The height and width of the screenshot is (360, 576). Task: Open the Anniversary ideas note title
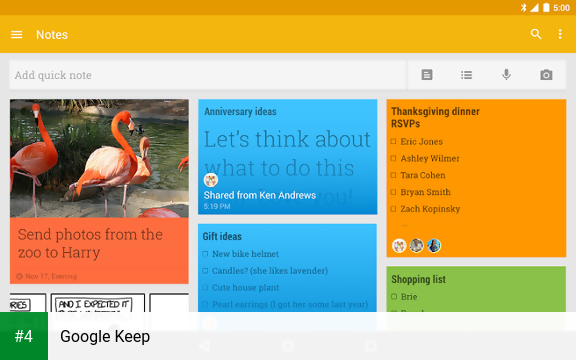[x=240, y=111]
